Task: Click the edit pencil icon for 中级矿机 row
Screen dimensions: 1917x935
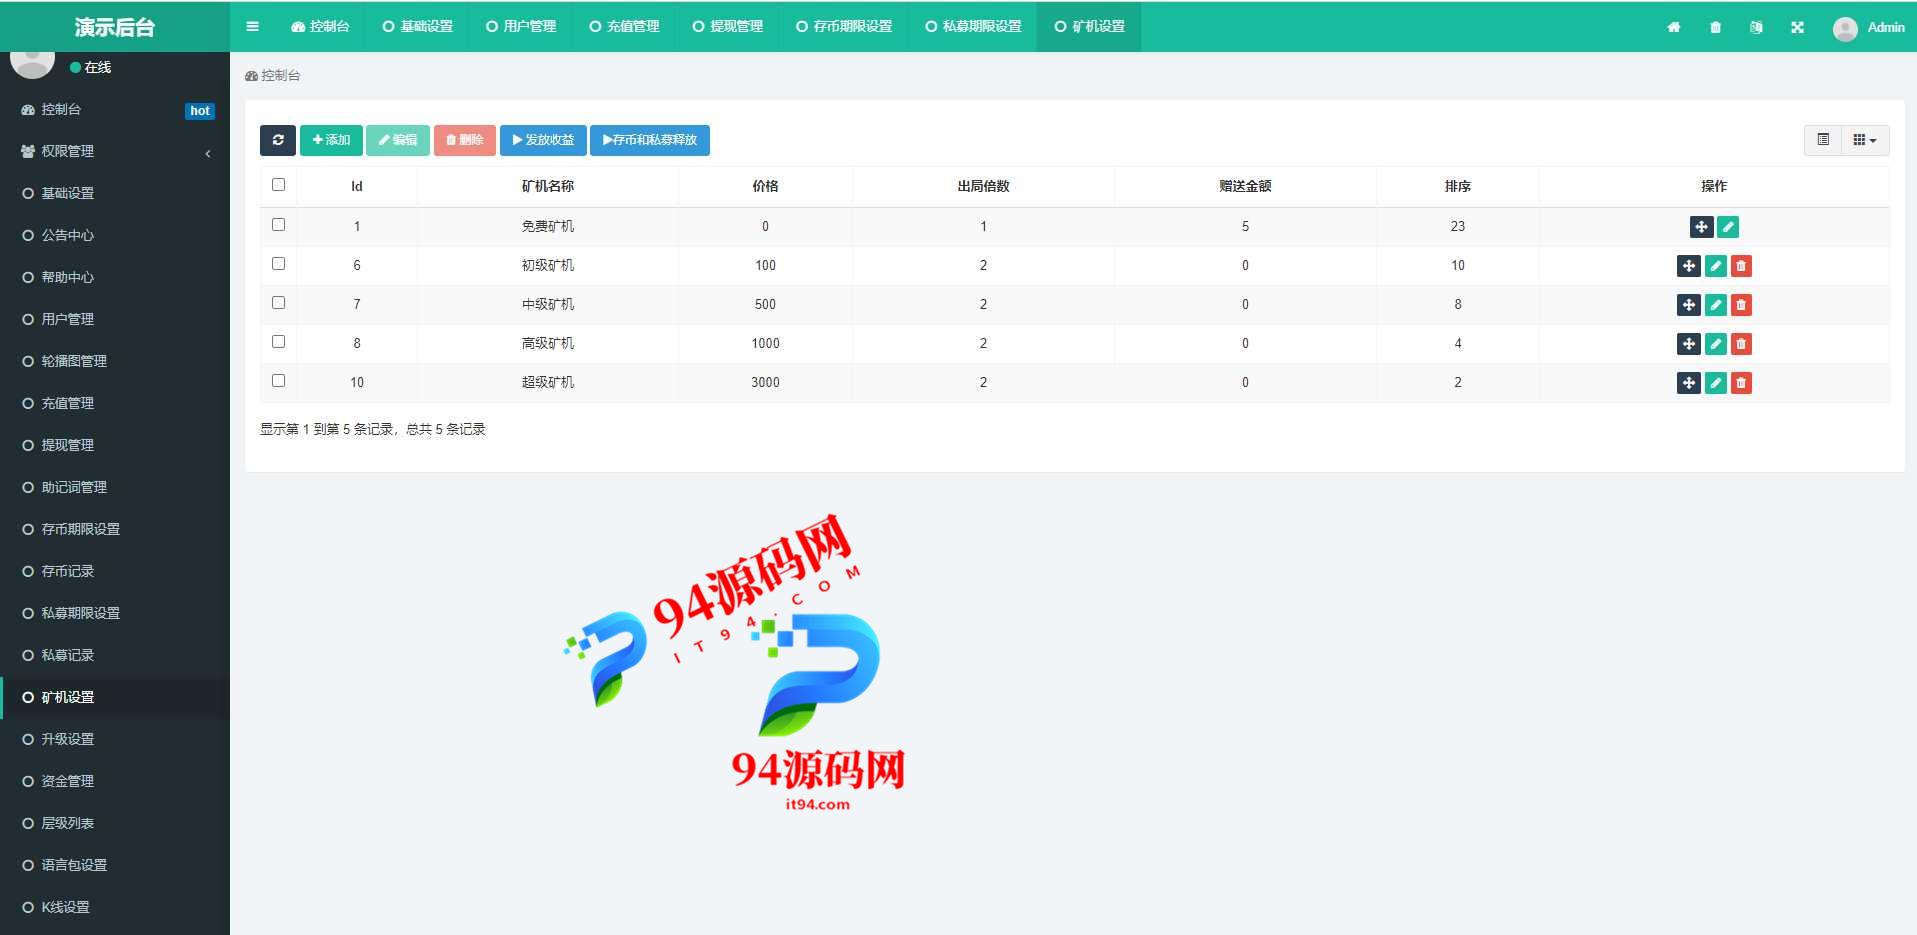Action: 1715,305
